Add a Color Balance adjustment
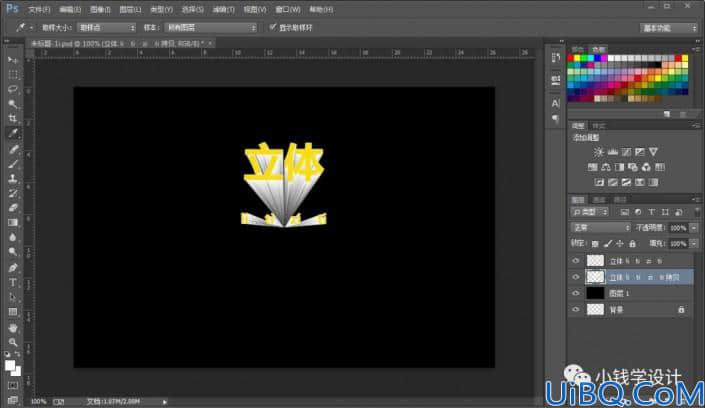The width and height of the screenshot is (705, 408). click(x=606, y=167)
